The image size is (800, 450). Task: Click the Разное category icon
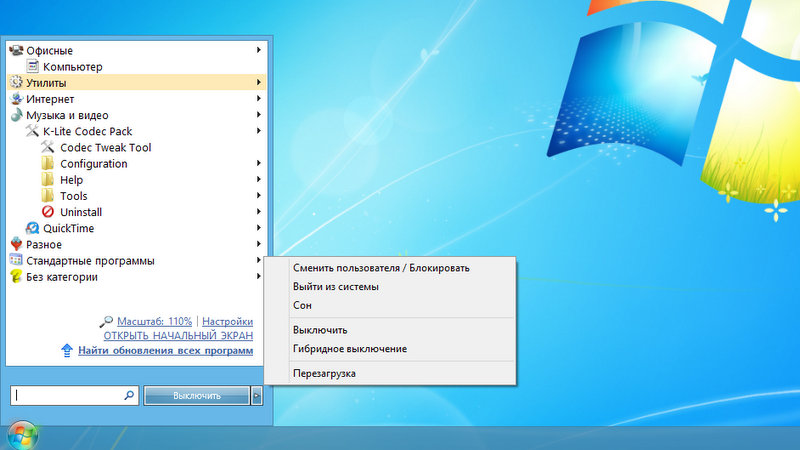[x=16, y=244]
